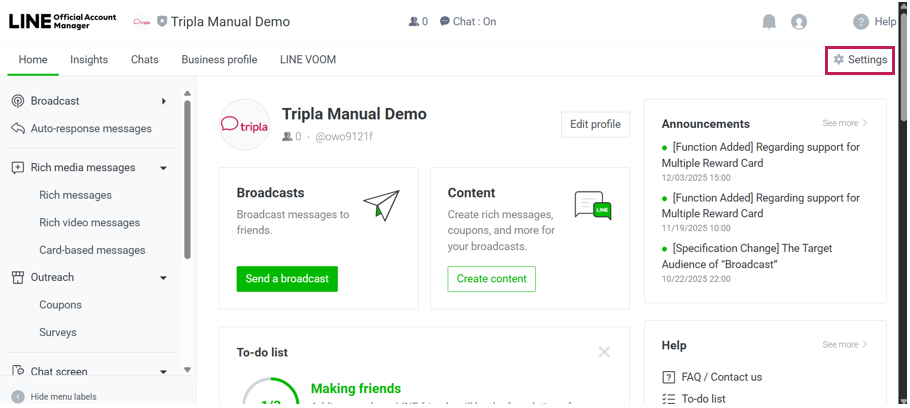Viewport: 910px width, 408px height.
Task: Open the user account avatar icon
Action: pos(799,22)
